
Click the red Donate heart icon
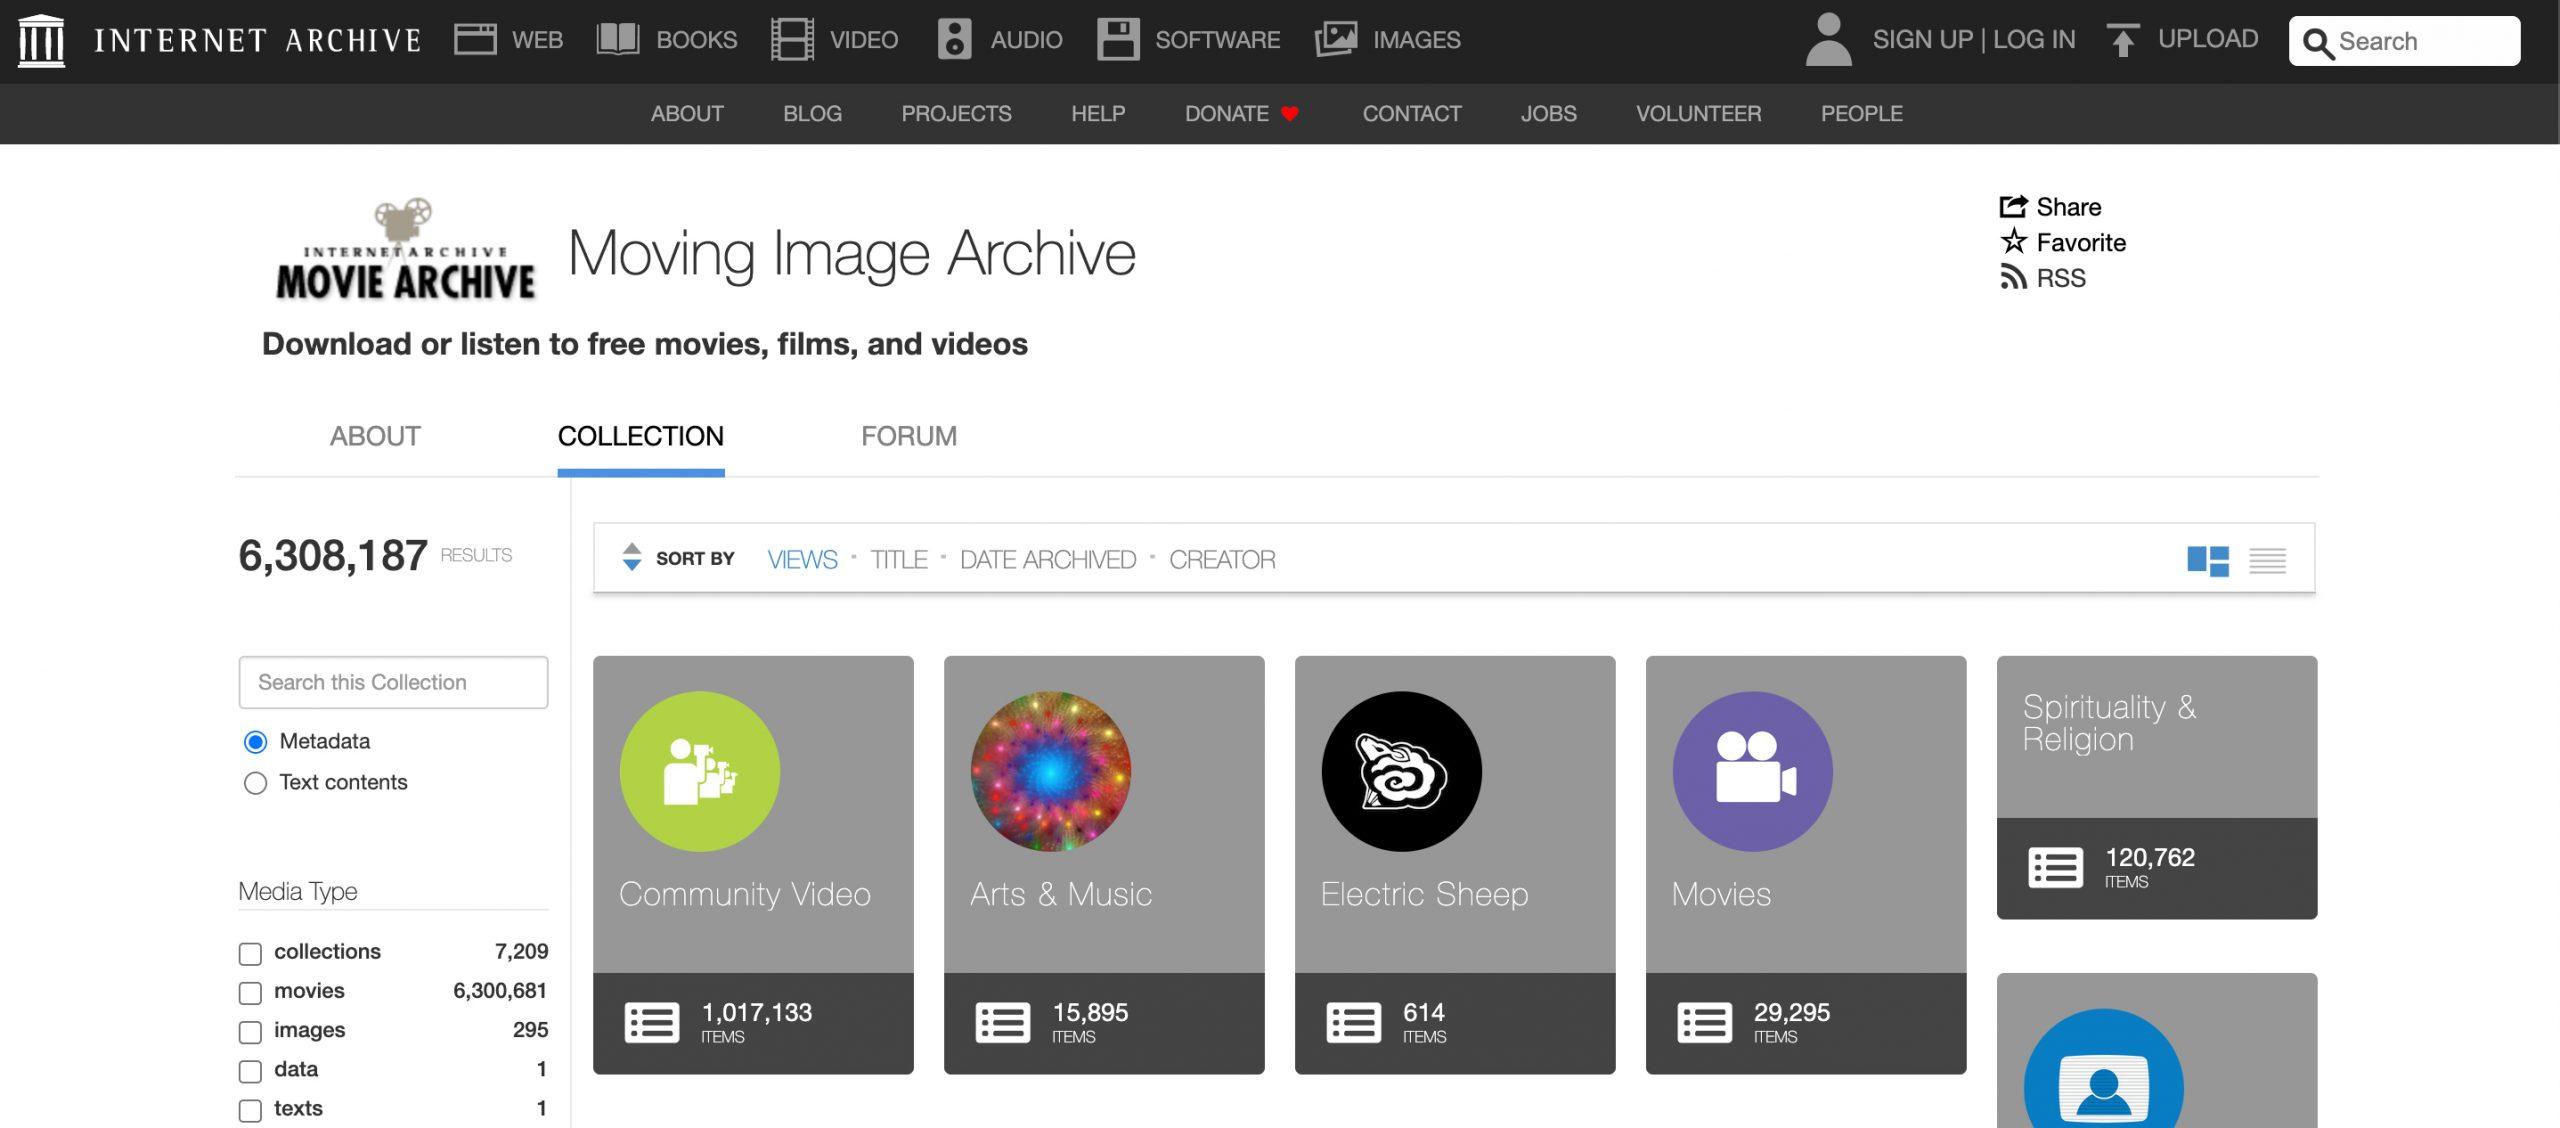(x=1290, y=113)
